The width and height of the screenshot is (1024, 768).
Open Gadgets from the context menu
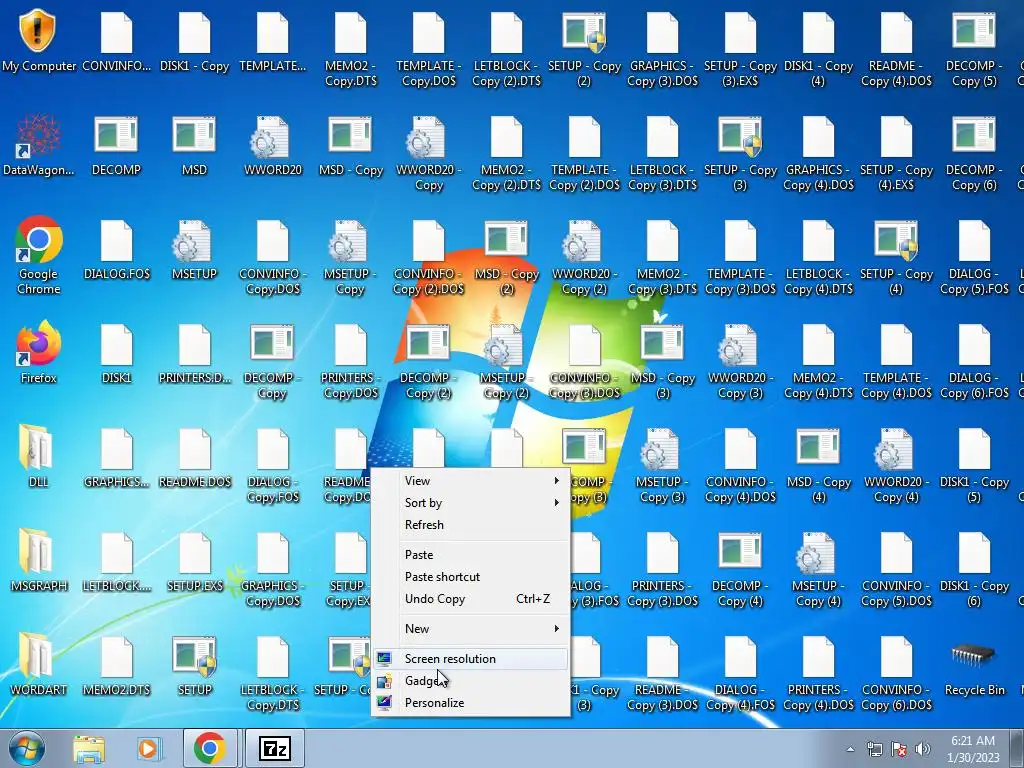[x=470, y=681]
